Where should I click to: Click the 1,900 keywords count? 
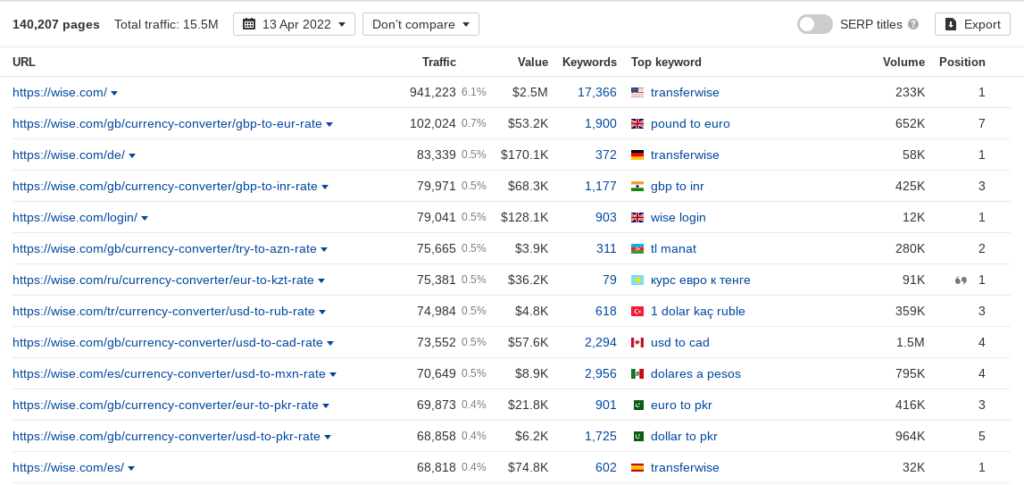[x=600, y=124]
